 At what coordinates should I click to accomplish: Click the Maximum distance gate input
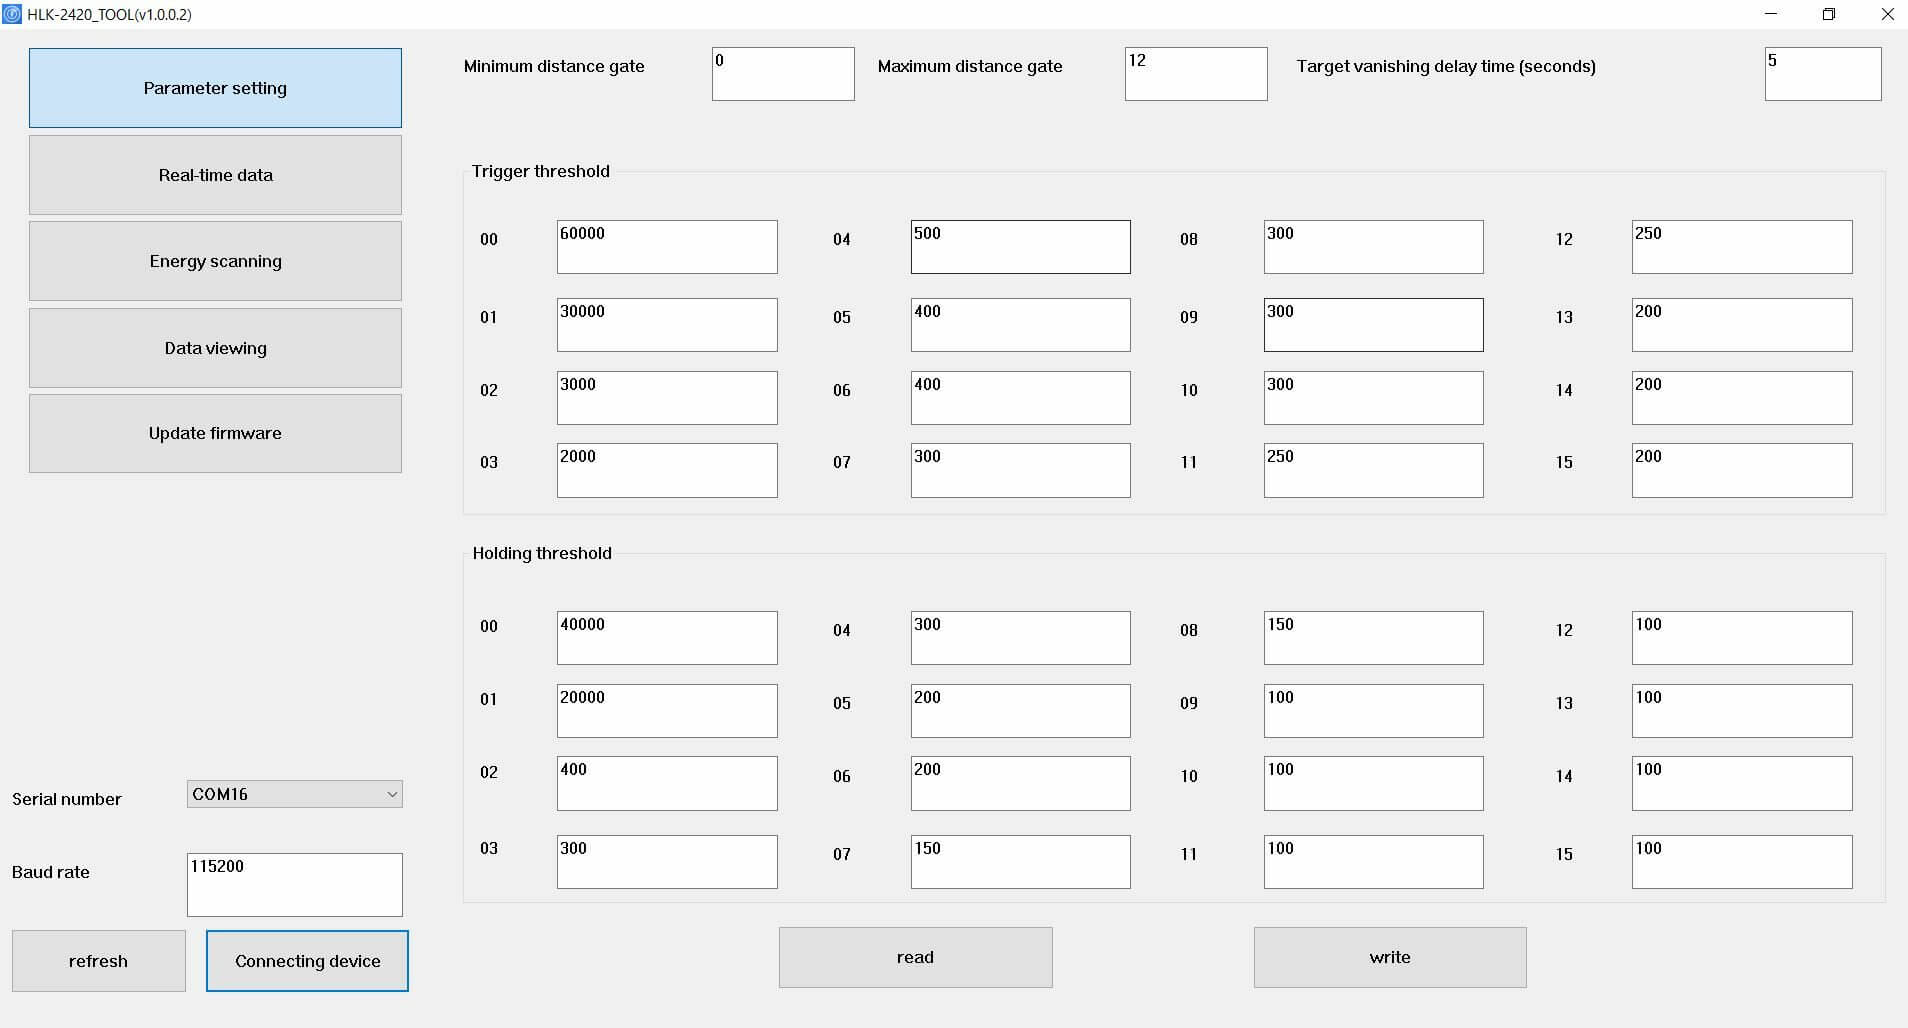pos(1195,74)
